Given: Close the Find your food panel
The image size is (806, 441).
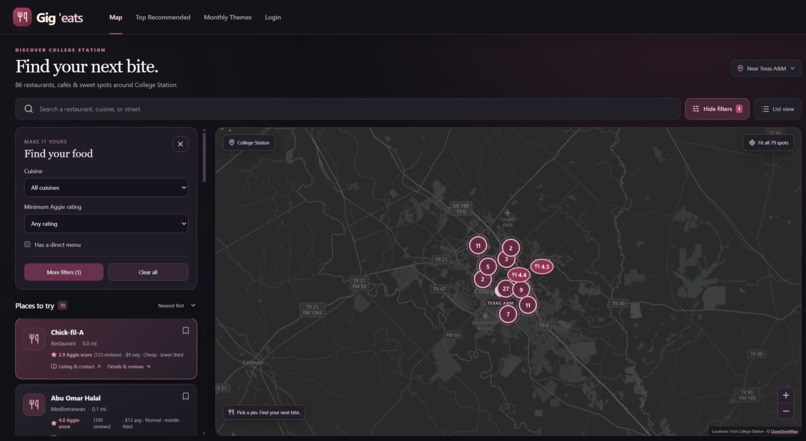Looking at the screenshot, I should tap(180, 144).
